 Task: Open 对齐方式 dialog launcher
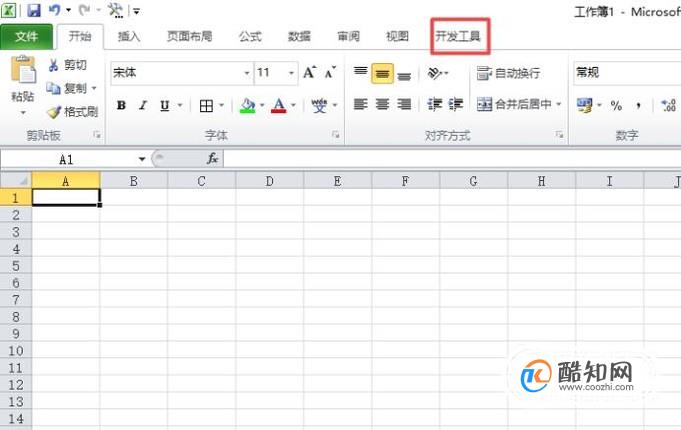click(559, 135)
